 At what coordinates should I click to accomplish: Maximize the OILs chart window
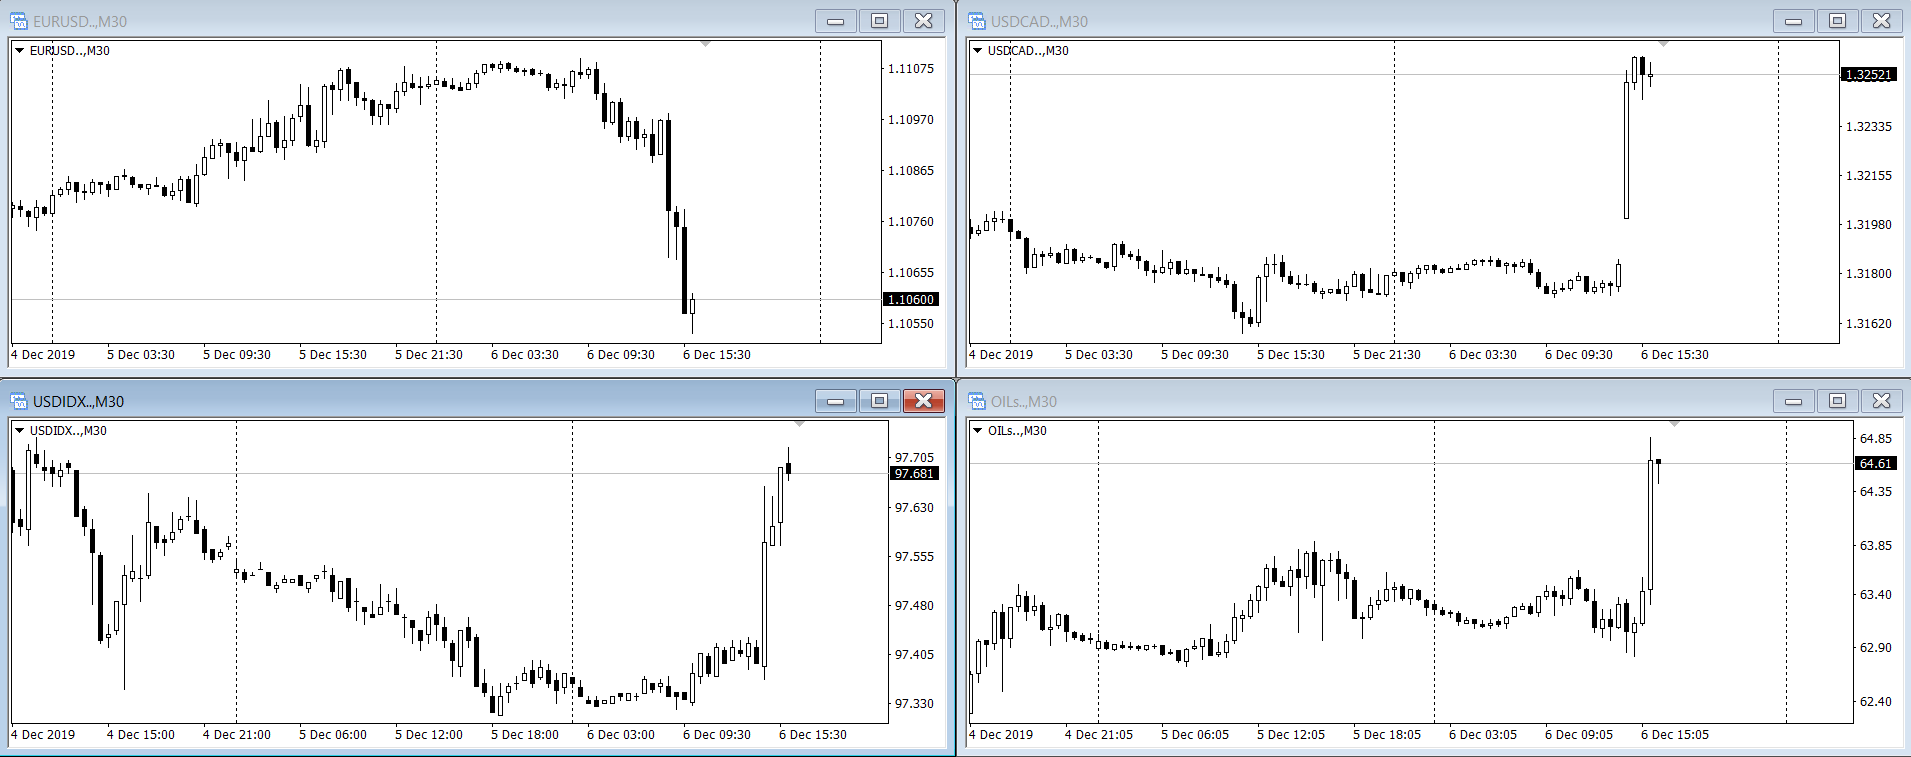pyautogui.click(x=1838, y=401)
